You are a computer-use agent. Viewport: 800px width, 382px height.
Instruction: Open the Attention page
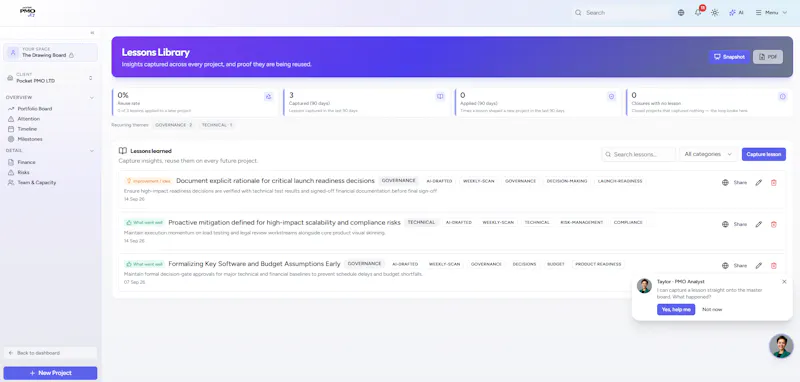point(29,119)
